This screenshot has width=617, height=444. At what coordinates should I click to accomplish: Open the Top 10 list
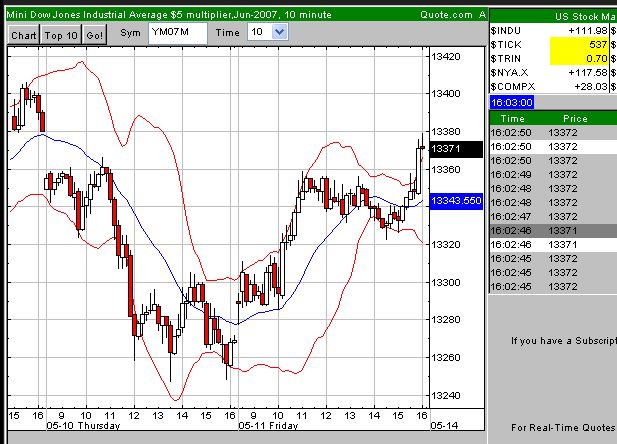coord(60,34)
